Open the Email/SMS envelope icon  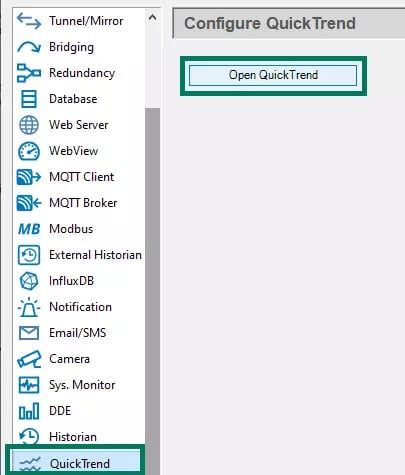click(29, 333)
